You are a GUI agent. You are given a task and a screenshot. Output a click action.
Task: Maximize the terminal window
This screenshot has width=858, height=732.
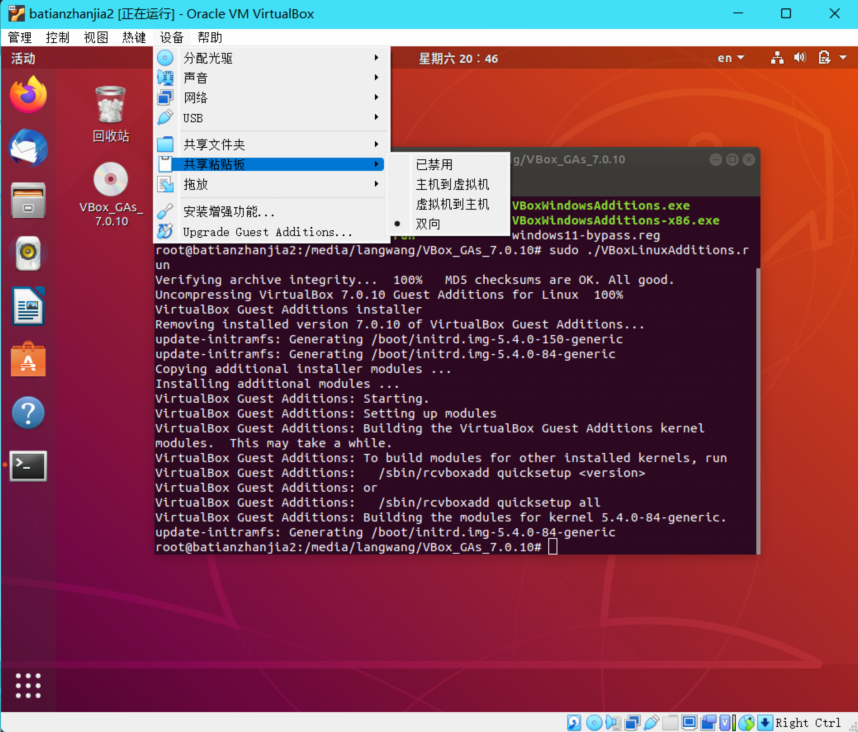[732, 159]
